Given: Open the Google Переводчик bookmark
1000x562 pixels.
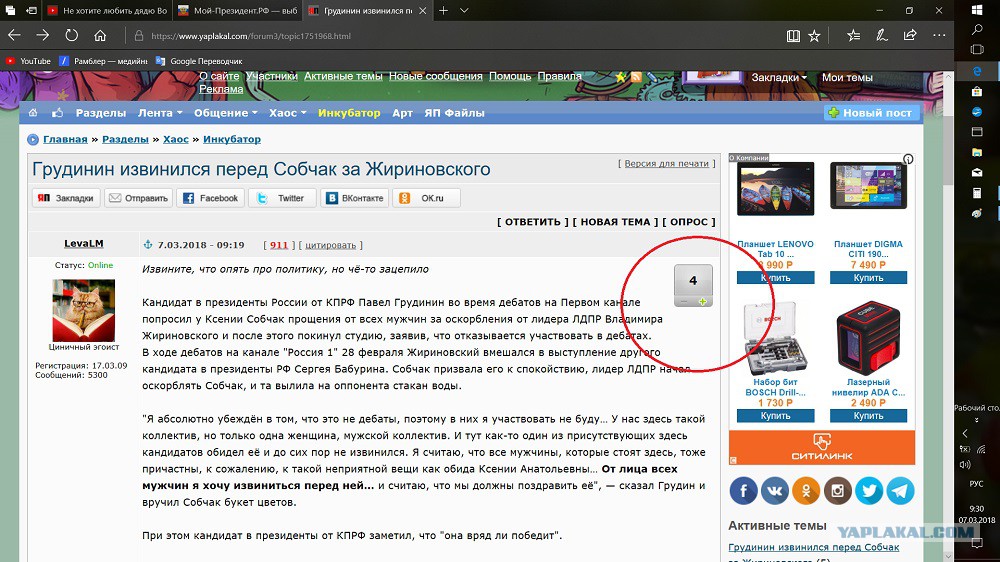Looking at the screenshot, I should click(200, 61).
